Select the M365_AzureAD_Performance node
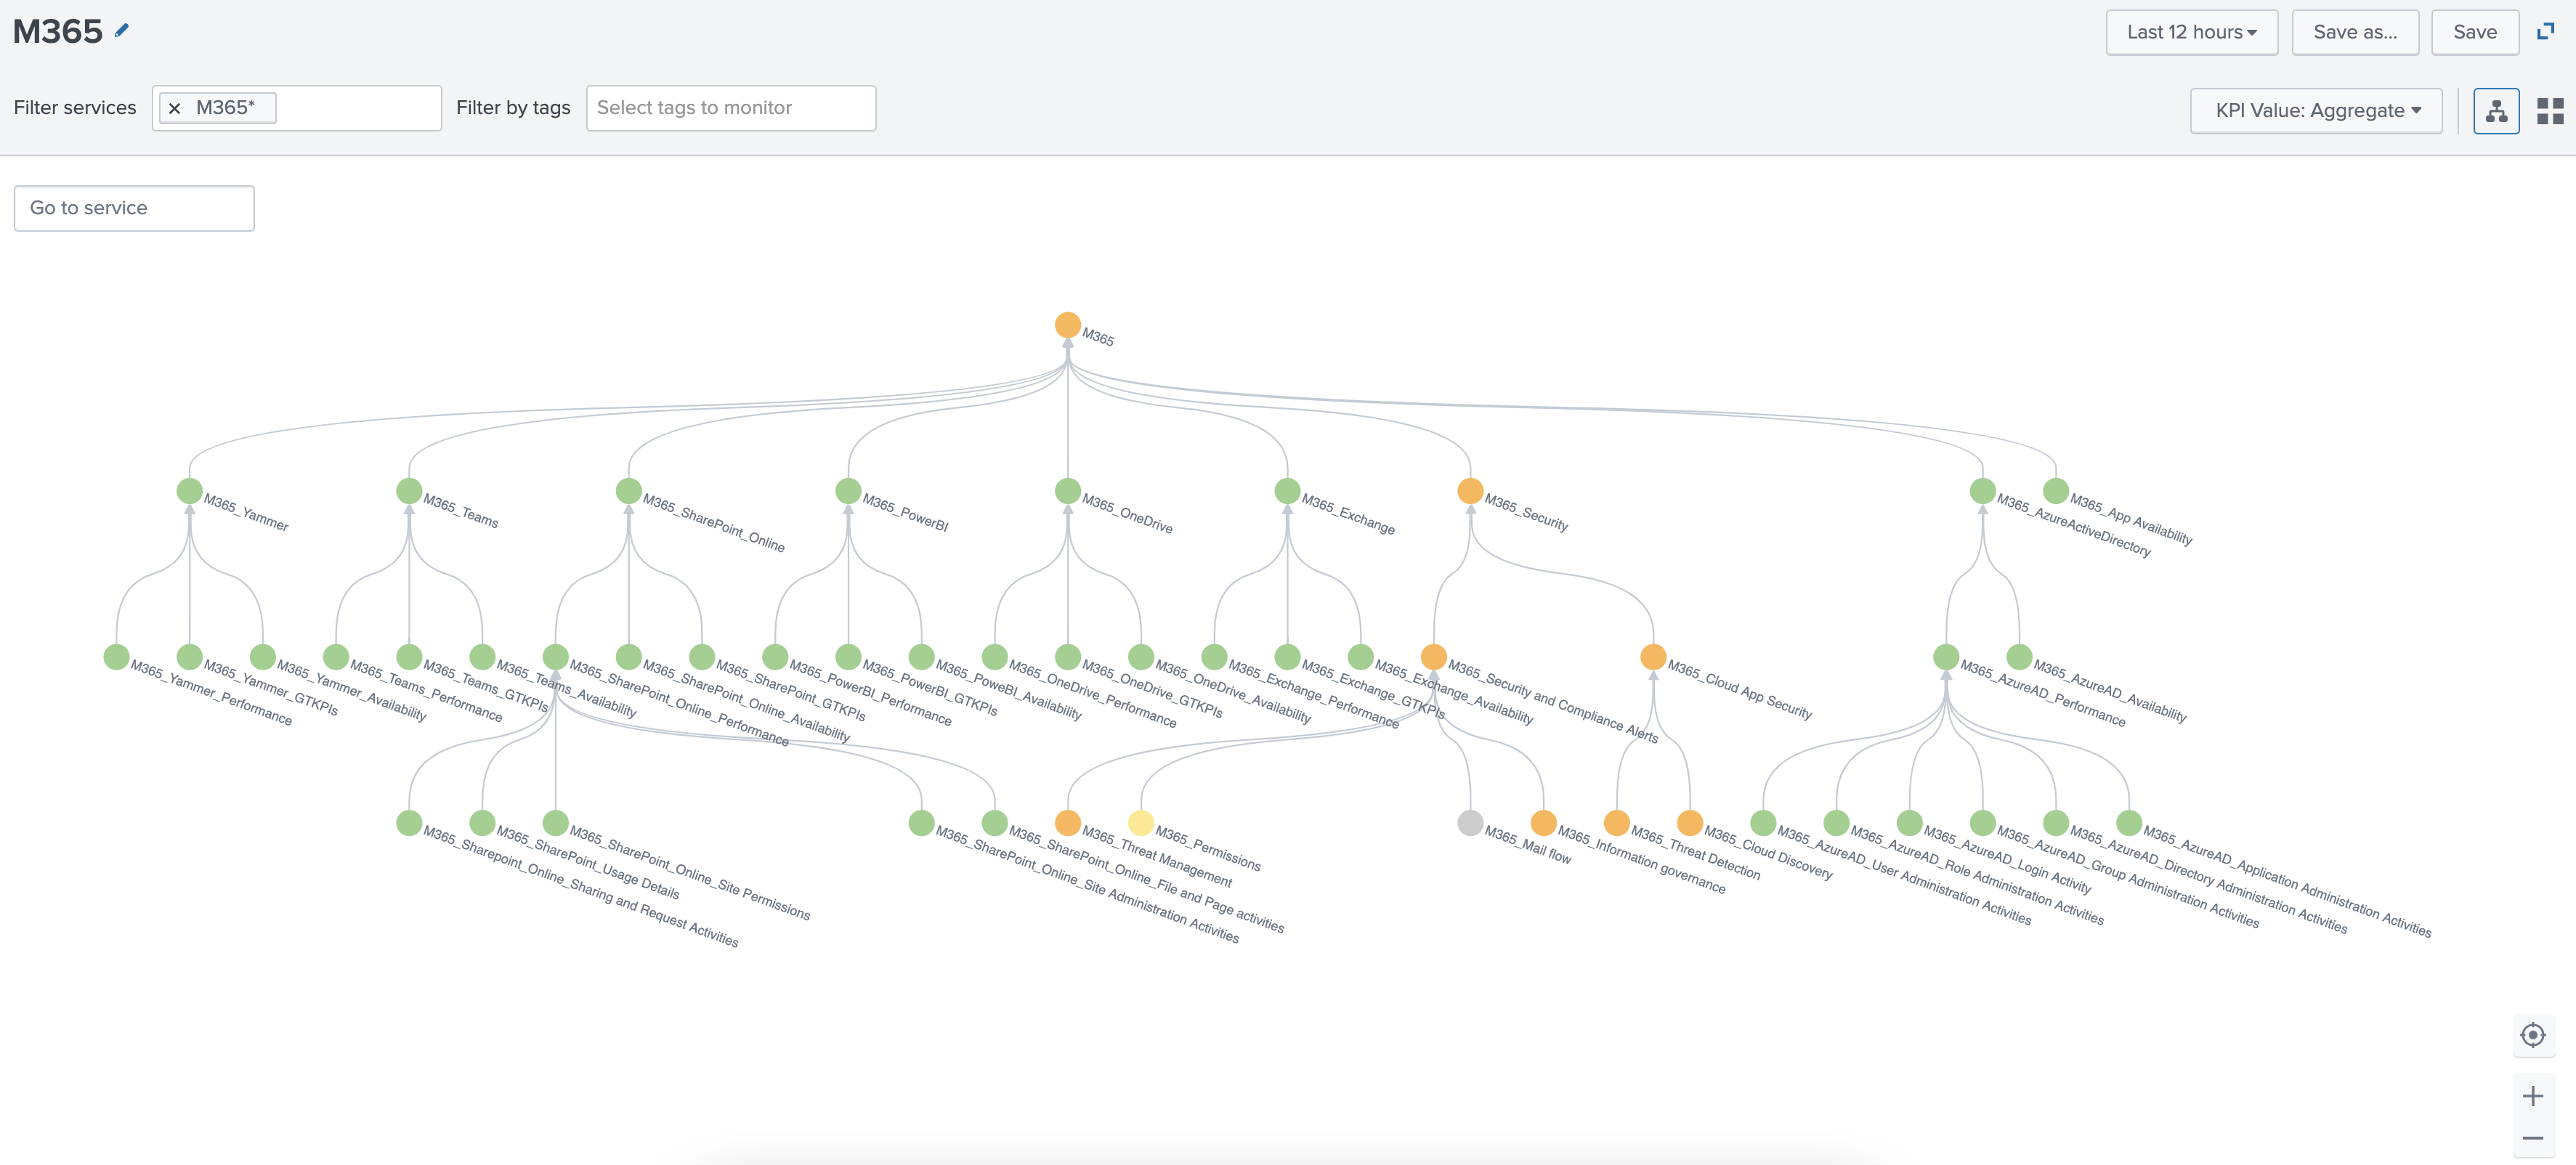The height and width of the screenshot is (1165, 2576). (x=1946, y=657)
